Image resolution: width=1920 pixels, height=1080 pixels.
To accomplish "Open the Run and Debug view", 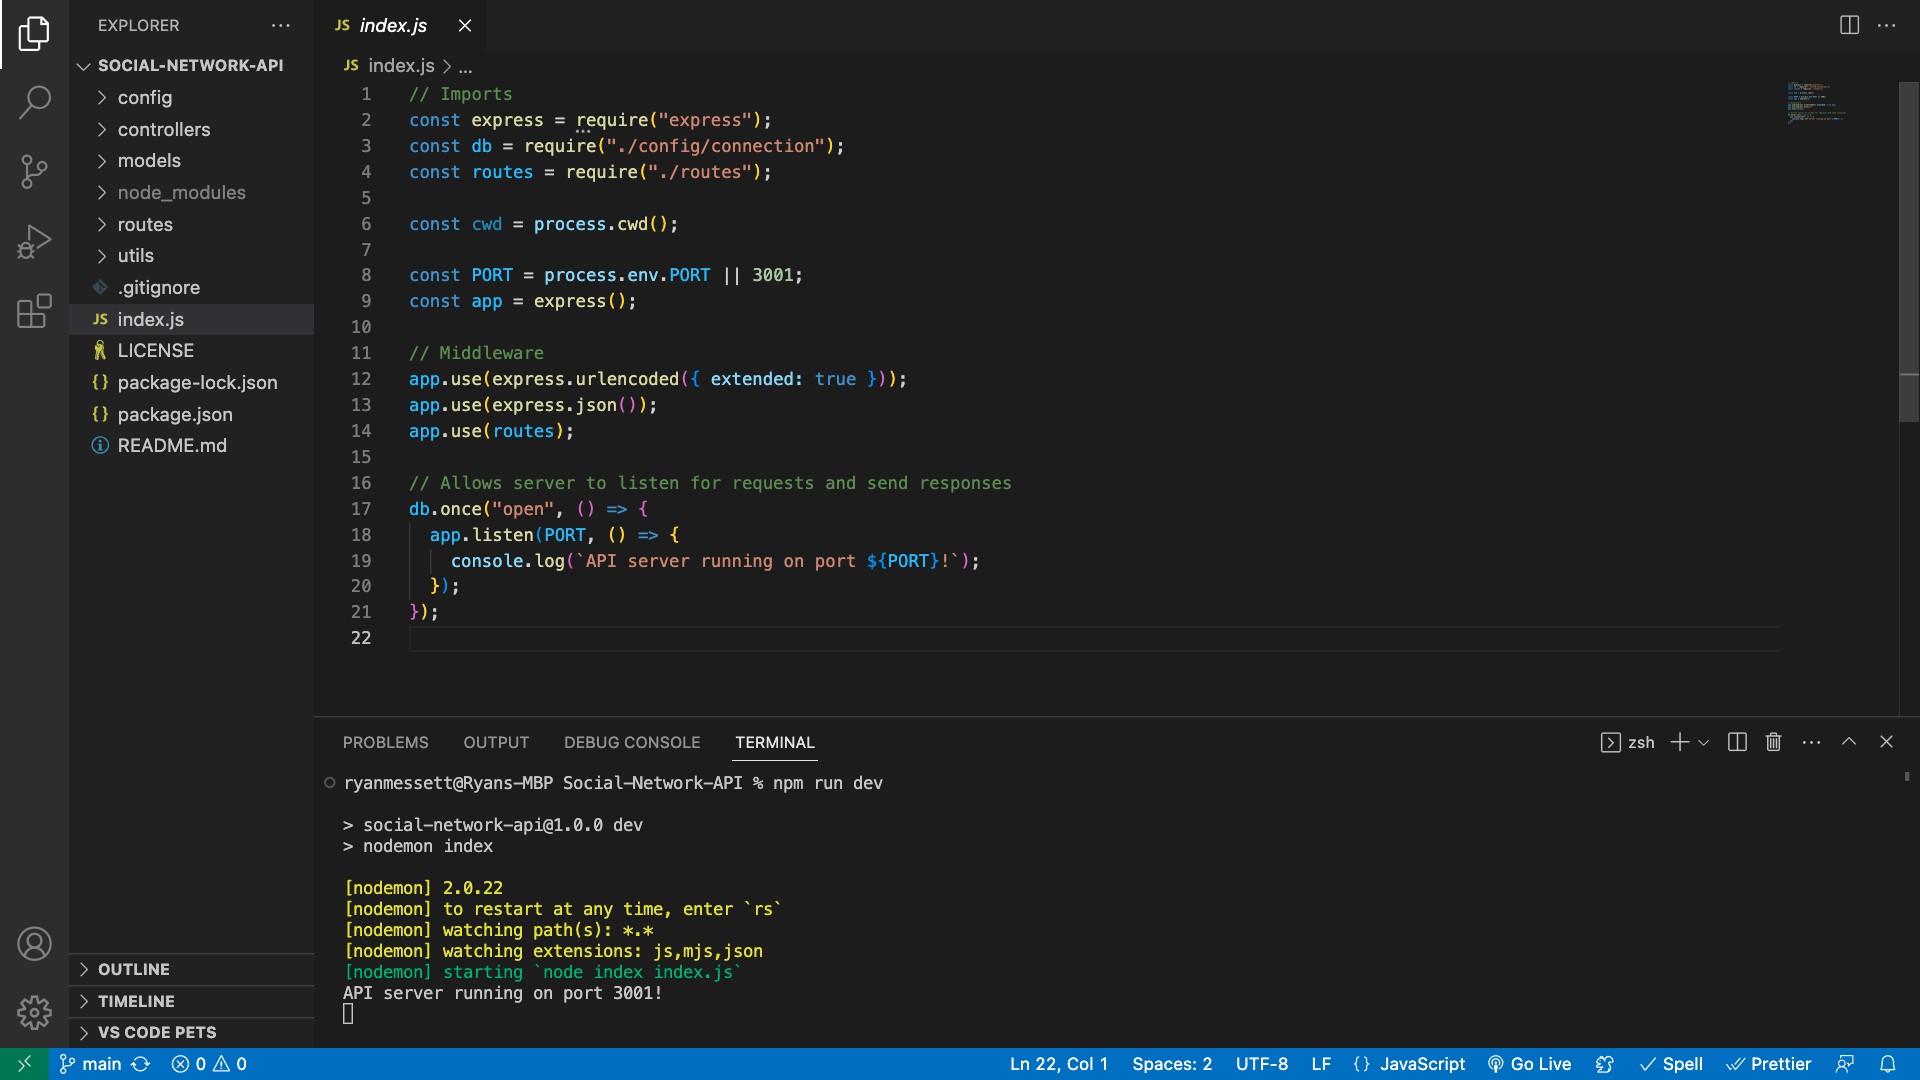I will 35,241.
